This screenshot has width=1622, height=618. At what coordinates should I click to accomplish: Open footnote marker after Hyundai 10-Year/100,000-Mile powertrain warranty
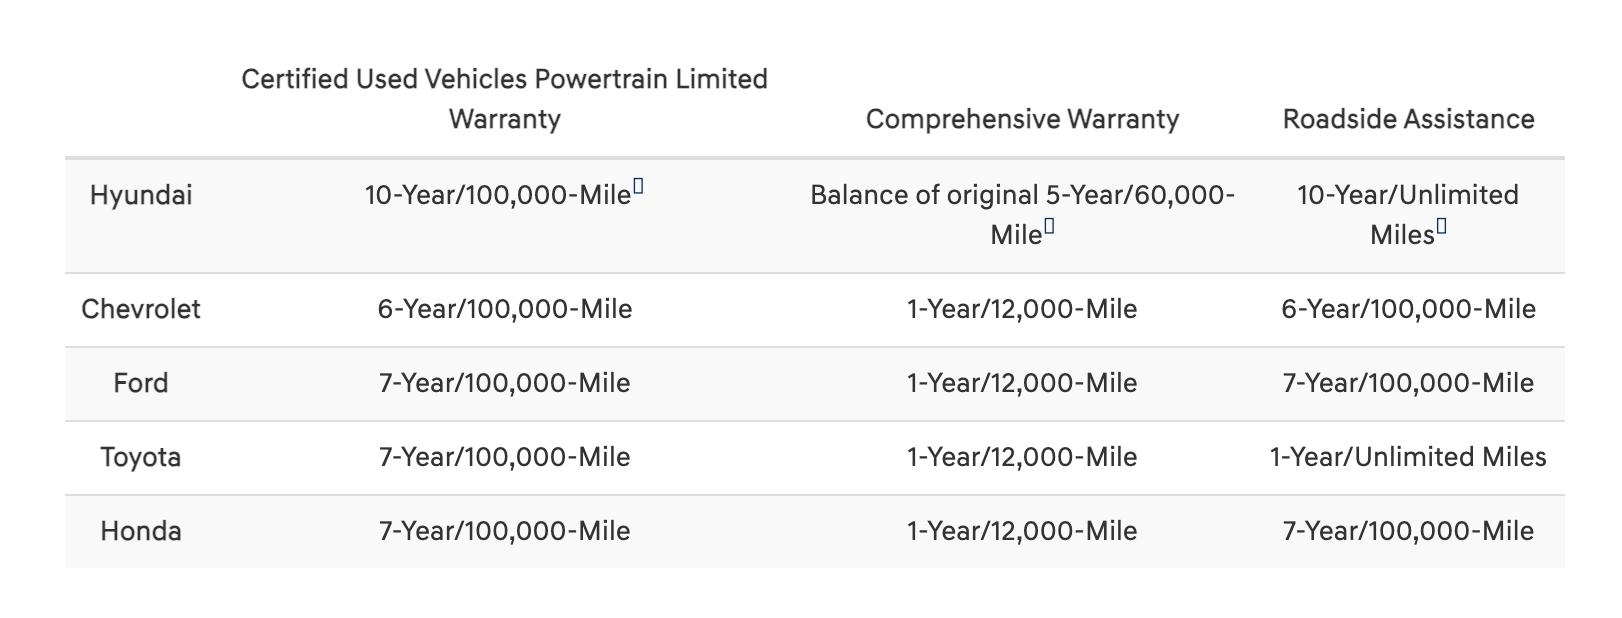[x=638, y=187]
